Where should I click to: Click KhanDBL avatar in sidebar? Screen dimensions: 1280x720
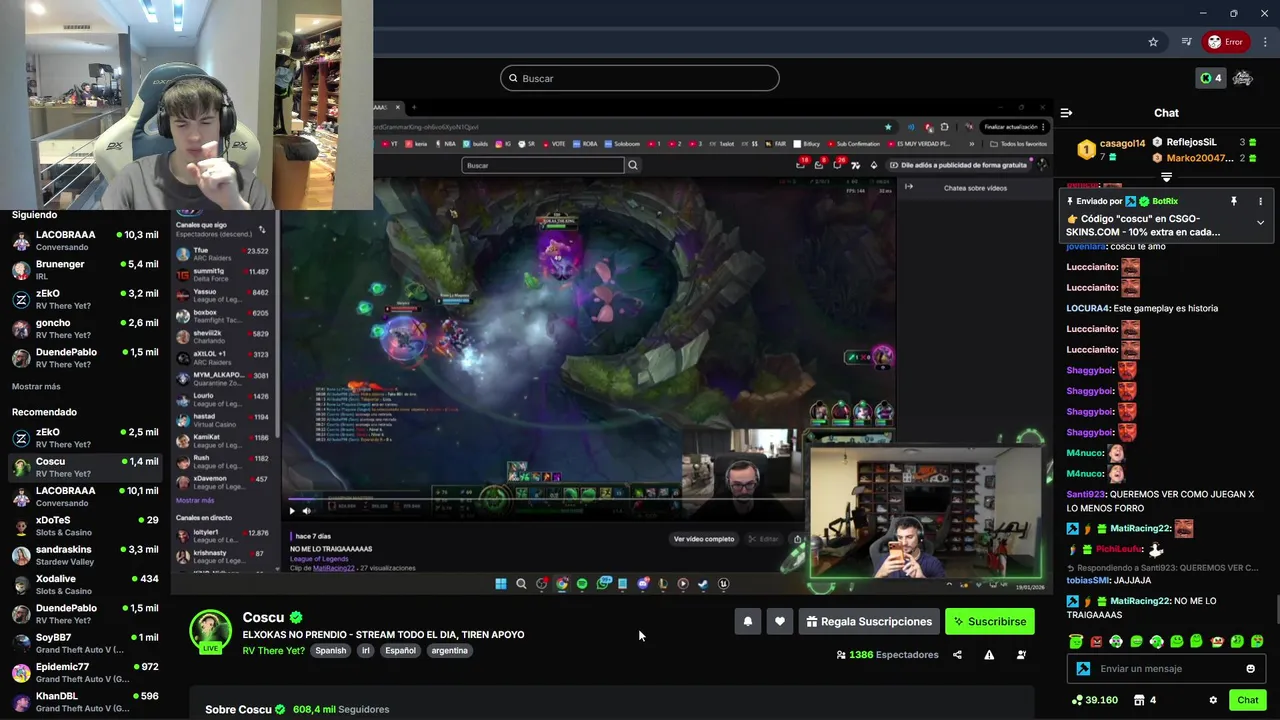(21, 701)
